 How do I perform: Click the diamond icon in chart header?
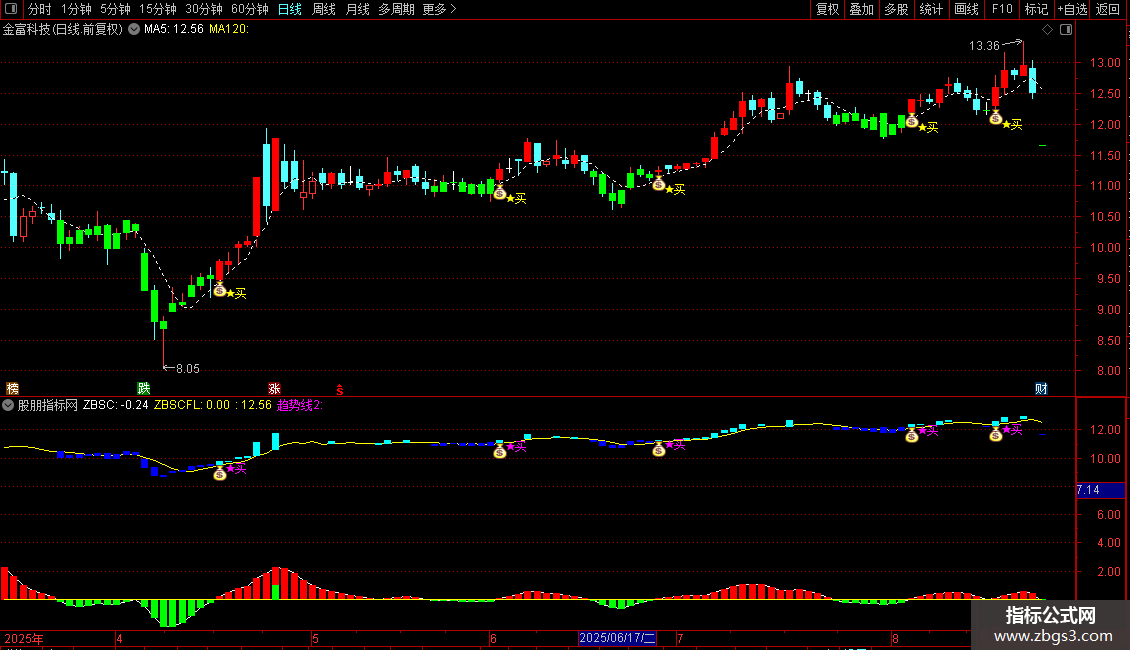pyautogui.click(x=1047, y=30)
